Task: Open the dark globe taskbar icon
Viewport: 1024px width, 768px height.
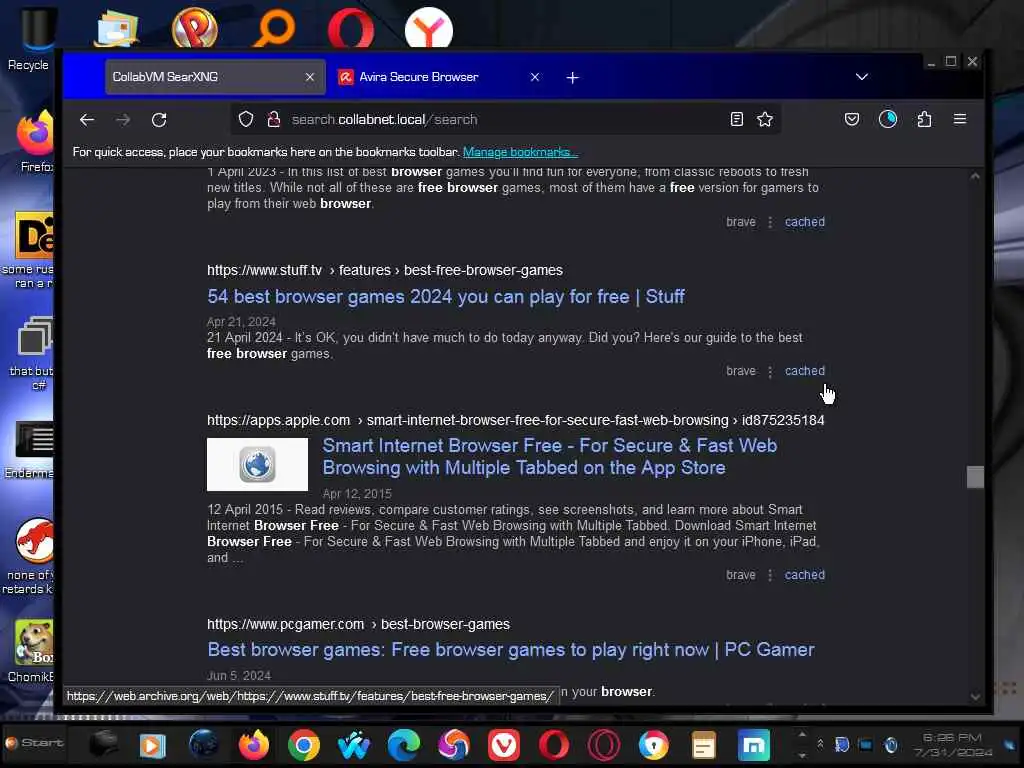Action: click(x=203, y=745)
